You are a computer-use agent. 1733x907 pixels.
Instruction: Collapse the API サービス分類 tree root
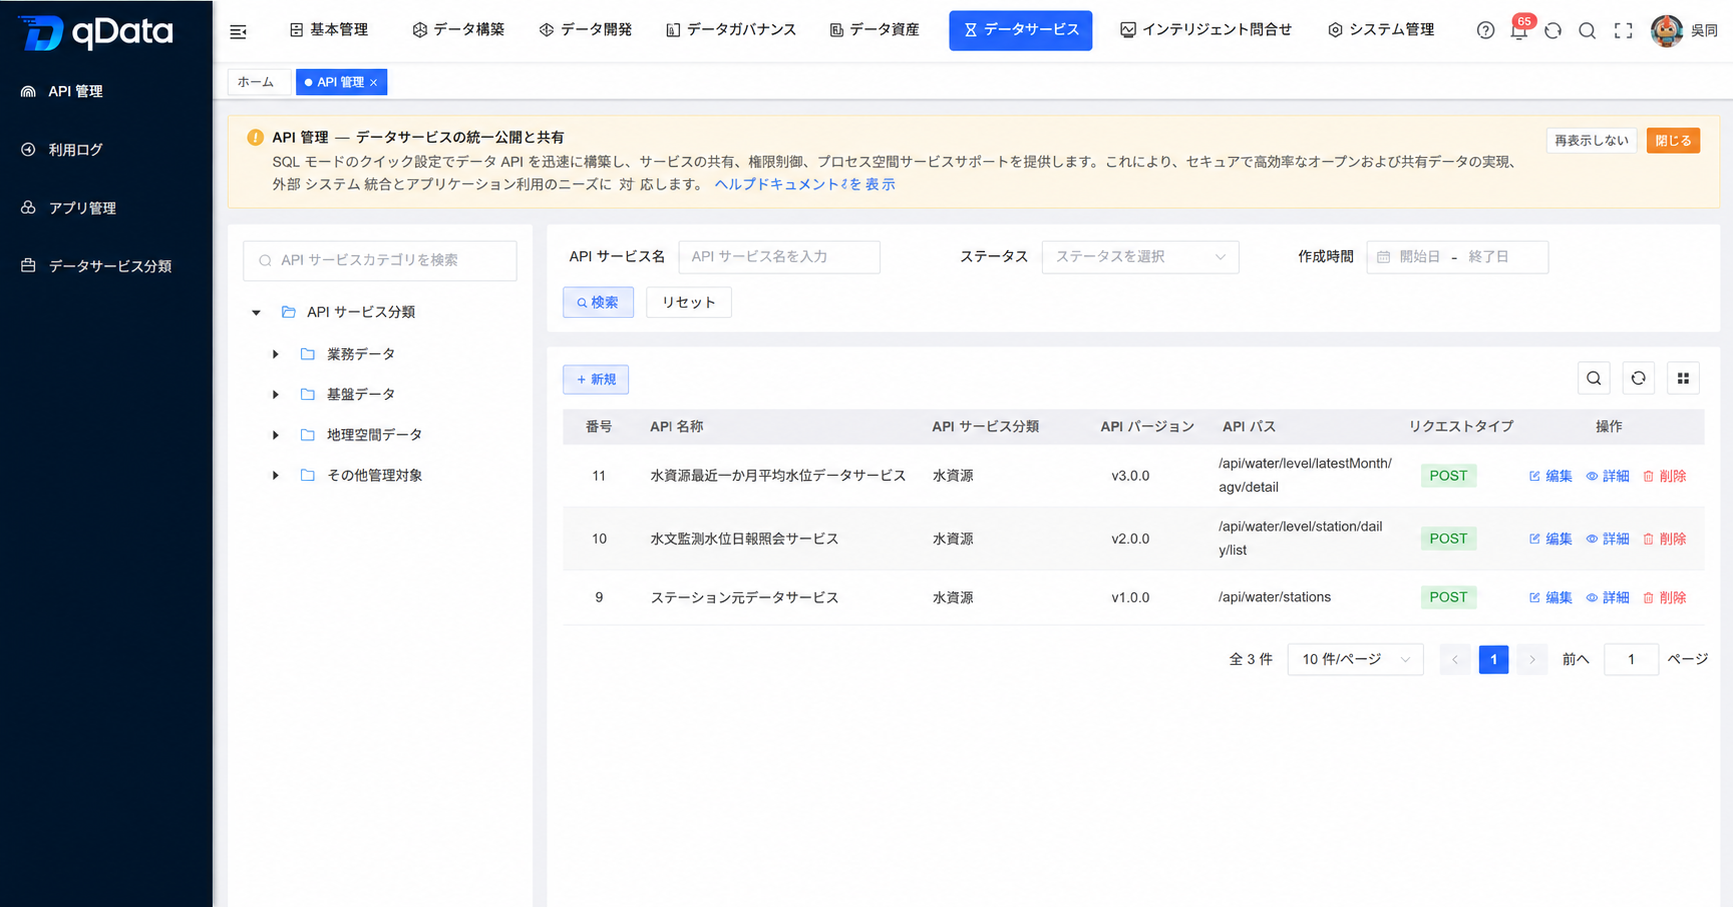point(256,313)
